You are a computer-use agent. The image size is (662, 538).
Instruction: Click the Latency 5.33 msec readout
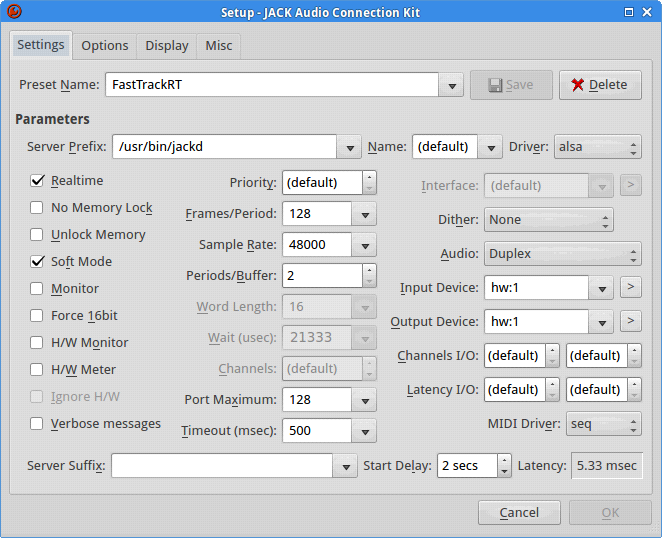607,466
